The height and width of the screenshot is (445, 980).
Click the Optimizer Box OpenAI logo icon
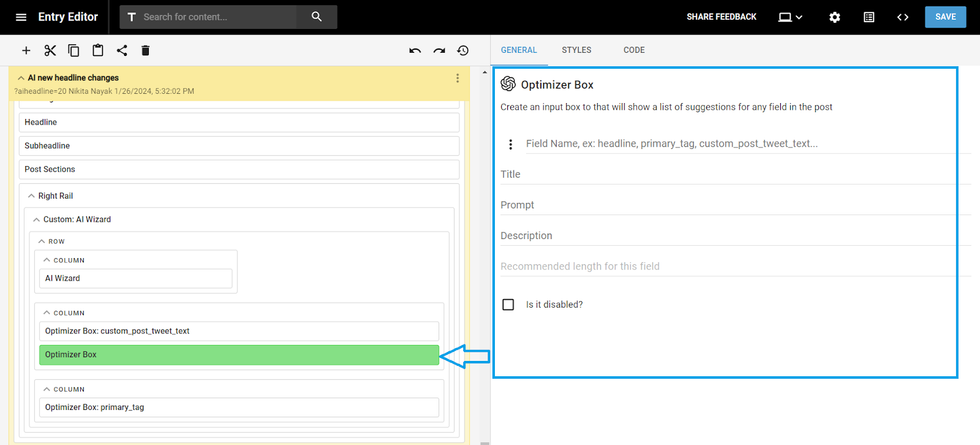508,84
